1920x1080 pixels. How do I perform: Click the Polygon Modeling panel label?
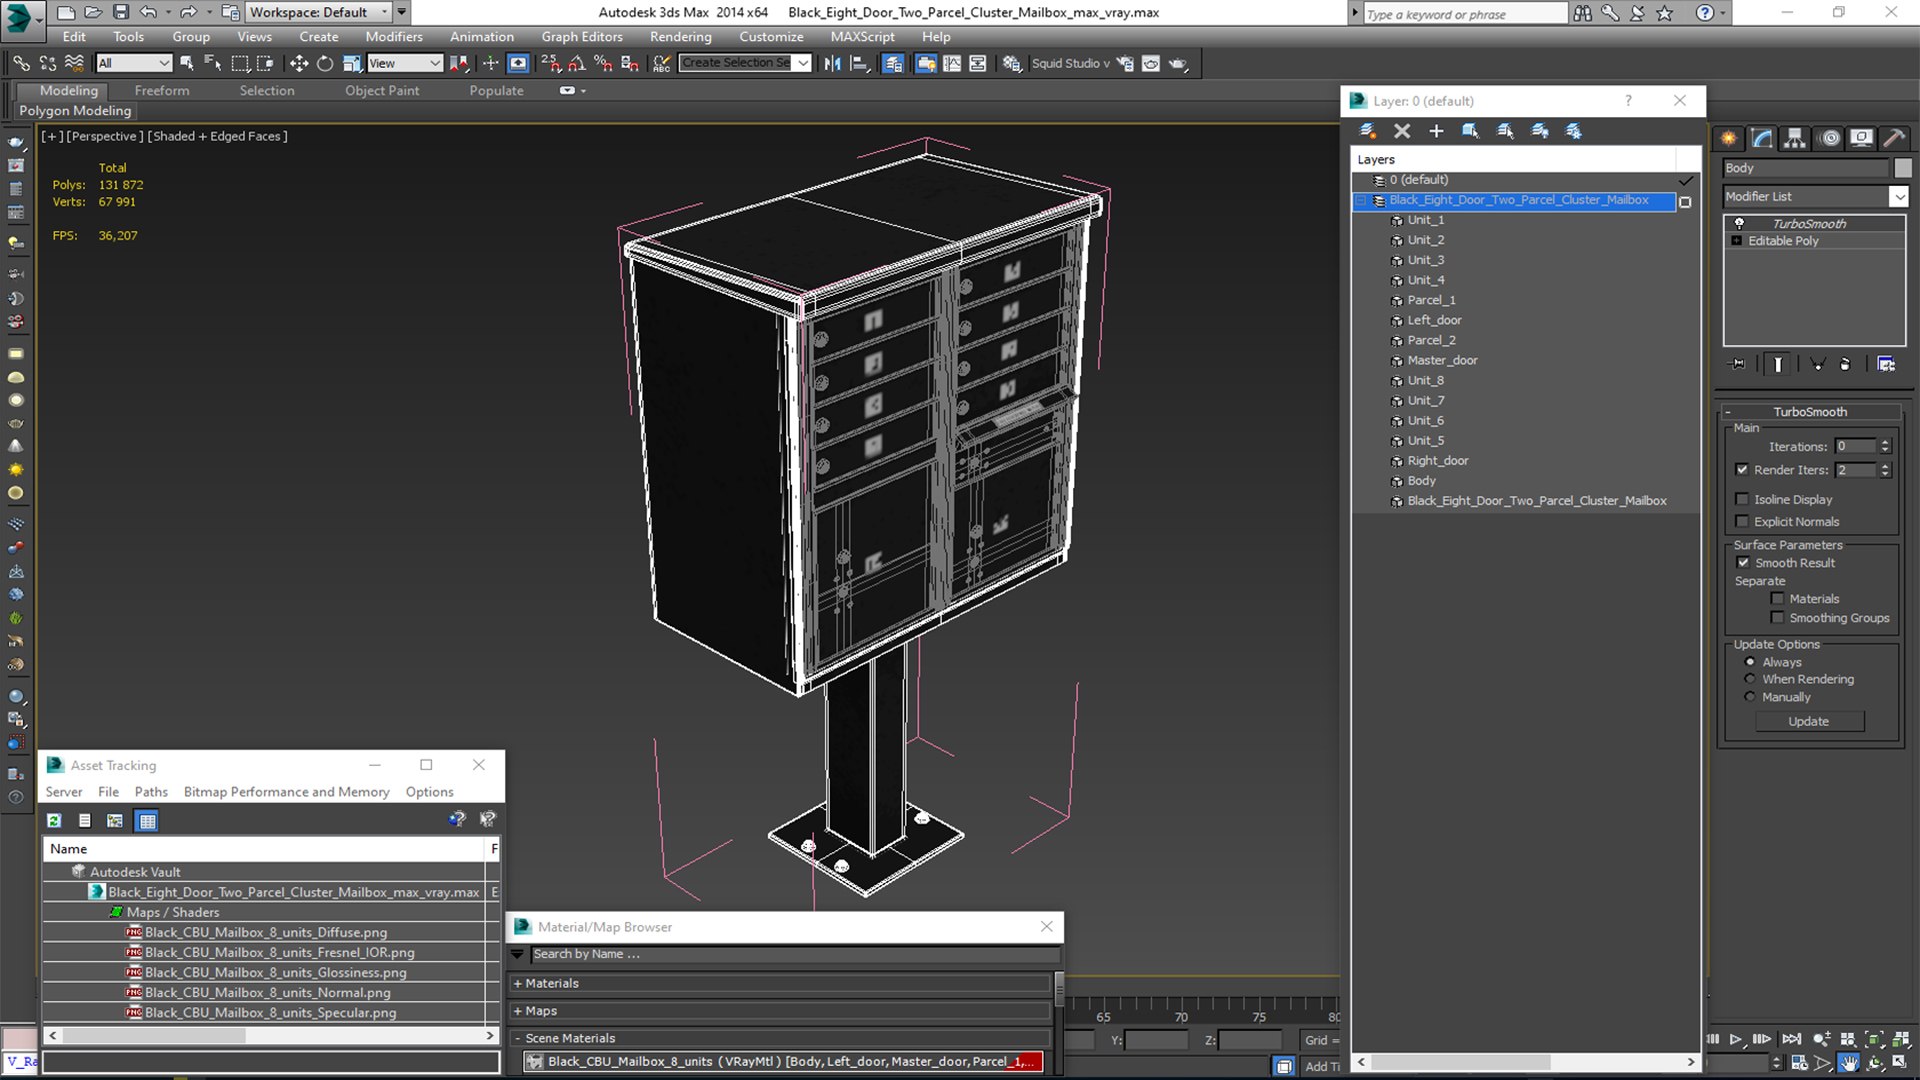click(75, 111)
